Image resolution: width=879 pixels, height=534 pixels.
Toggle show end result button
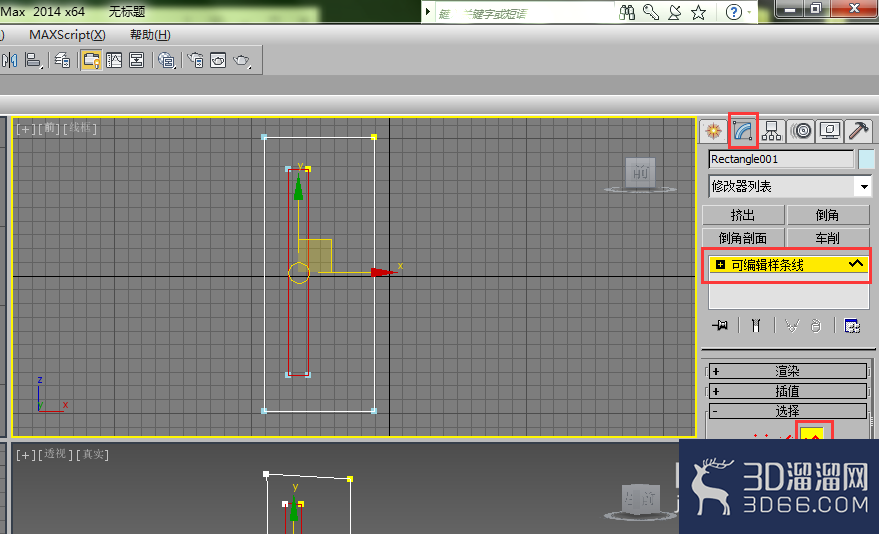756,325
